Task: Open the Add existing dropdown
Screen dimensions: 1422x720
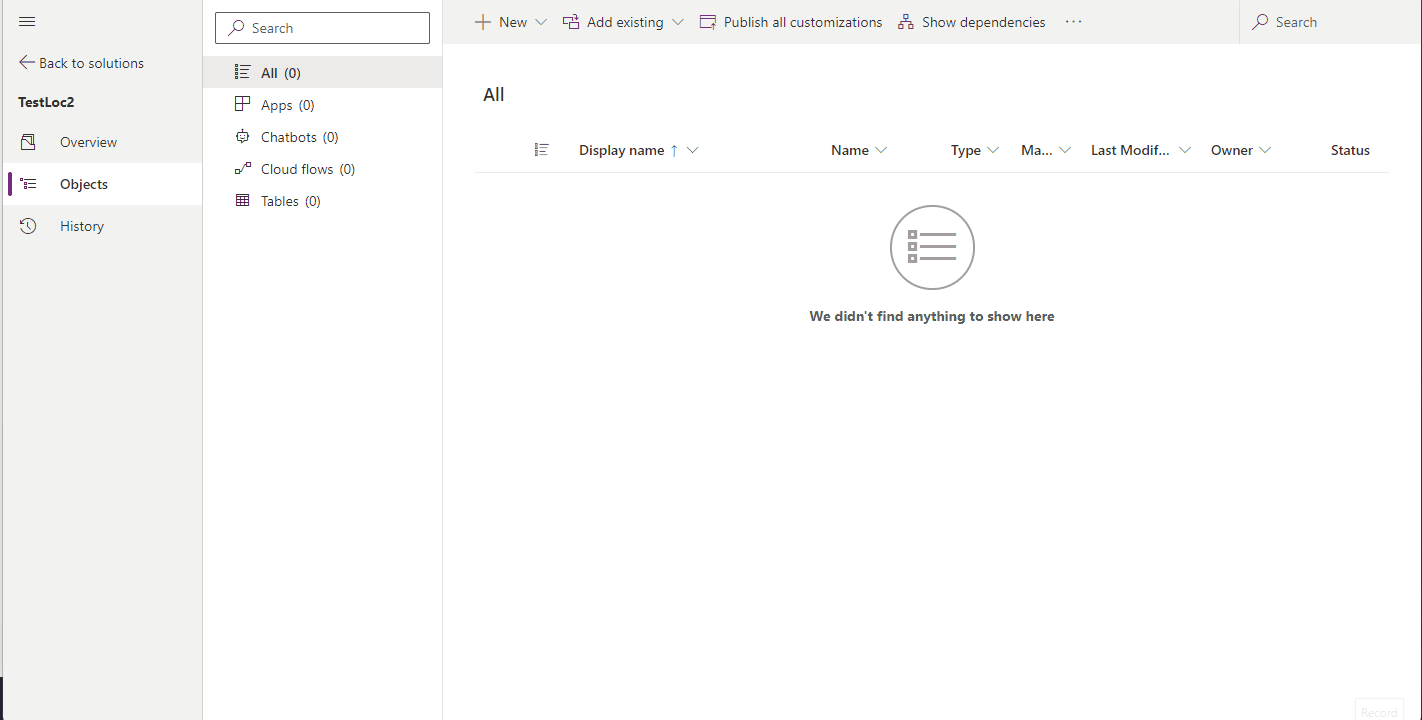Action: click(x=678, y=21)
